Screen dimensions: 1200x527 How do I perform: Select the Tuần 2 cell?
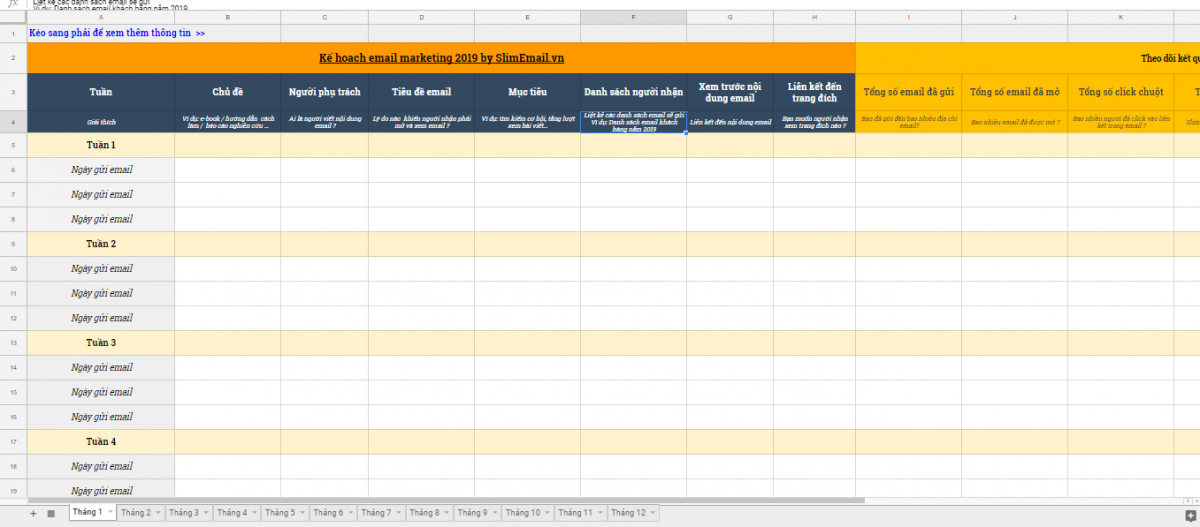click(x=101, y=244)
